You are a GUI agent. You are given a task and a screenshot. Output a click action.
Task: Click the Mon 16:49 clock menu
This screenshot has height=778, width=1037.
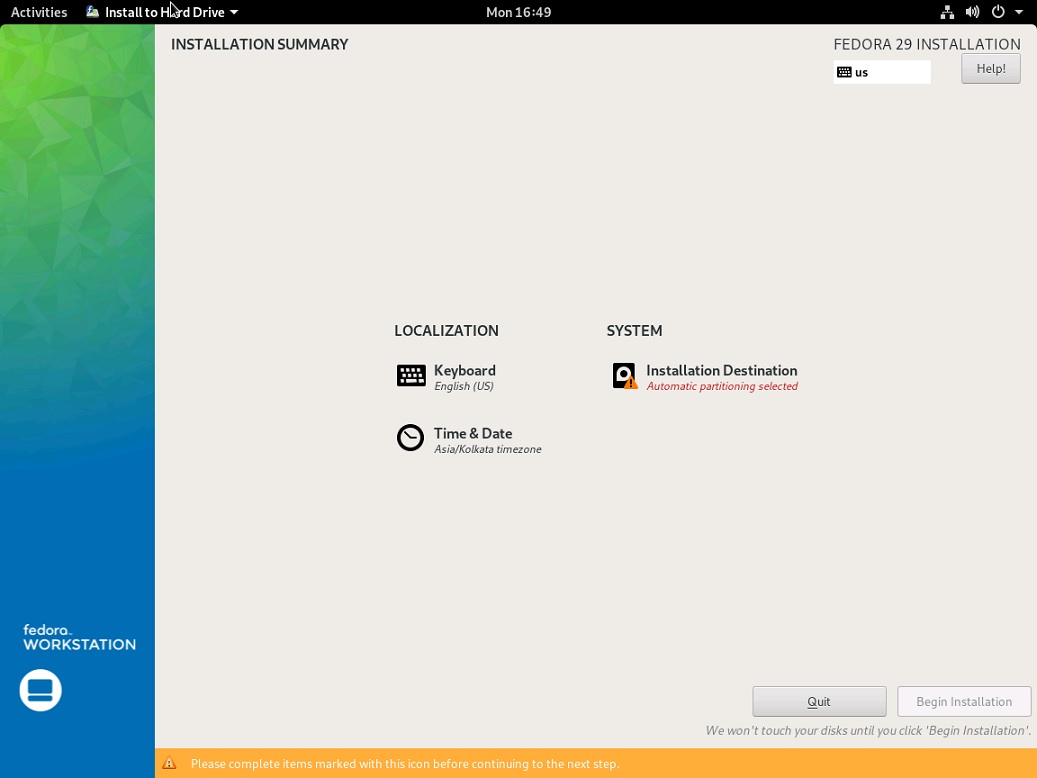[x=518, y=12]
